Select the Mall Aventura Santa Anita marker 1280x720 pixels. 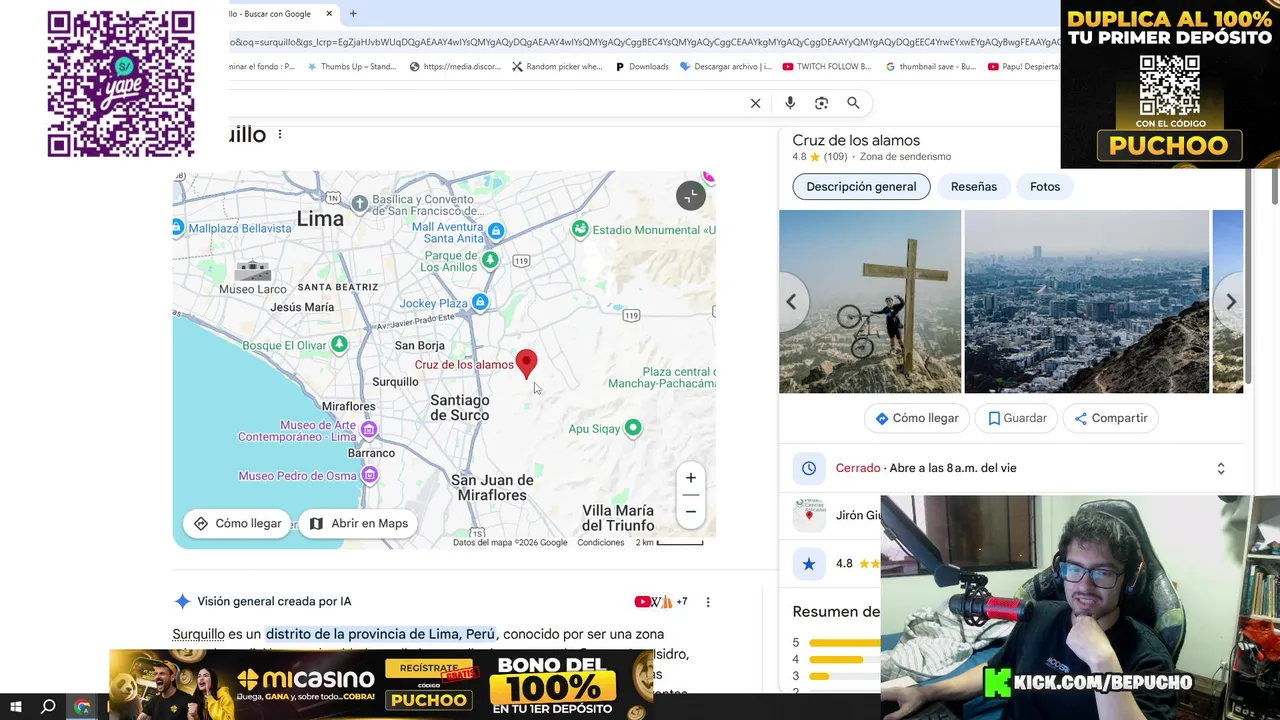(495, 232)
